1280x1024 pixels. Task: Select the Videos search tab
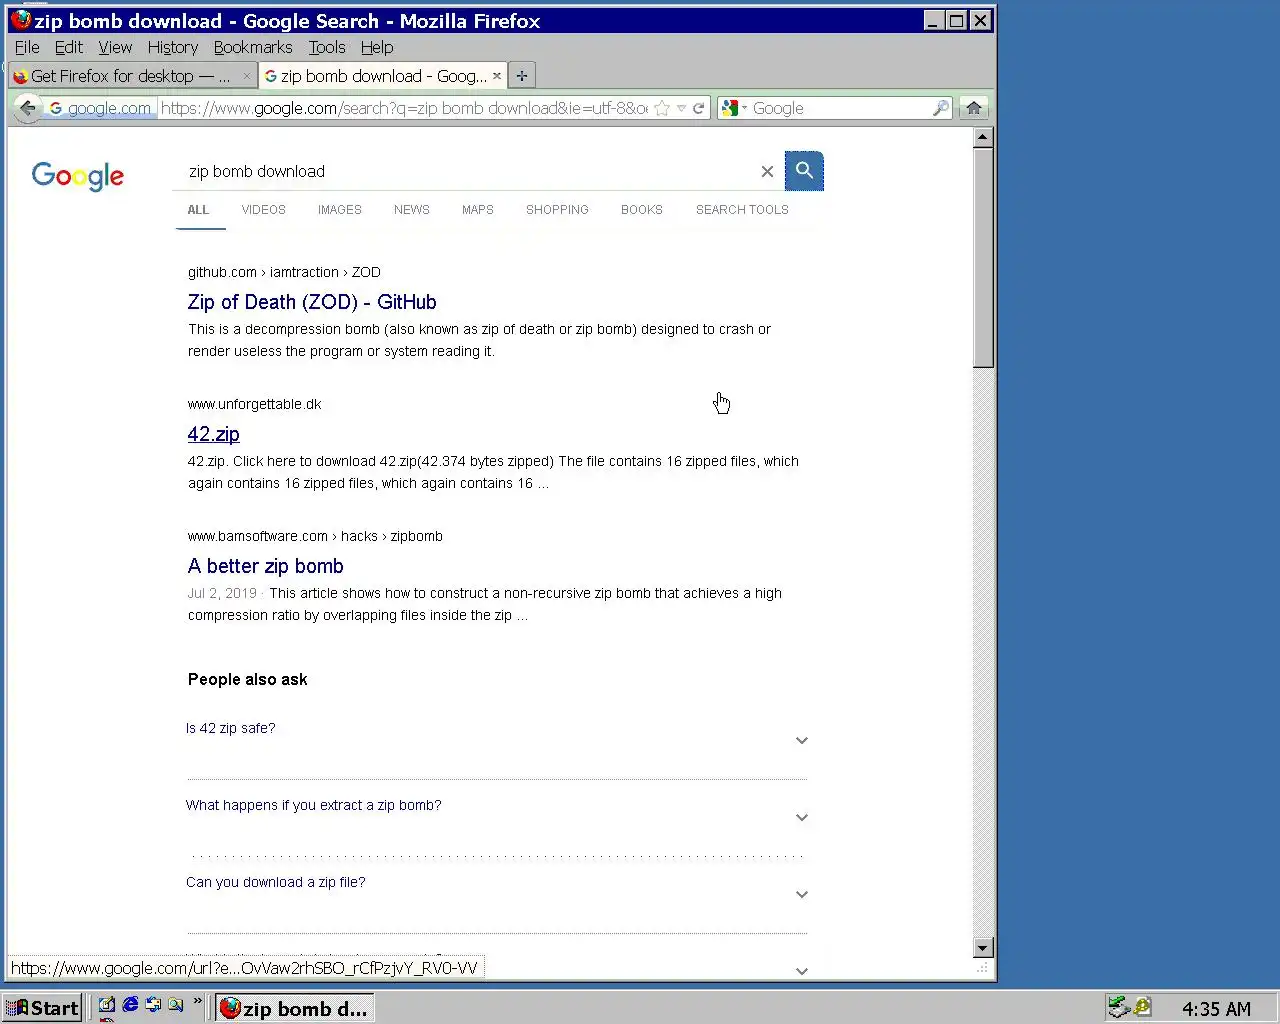point(263,210)
